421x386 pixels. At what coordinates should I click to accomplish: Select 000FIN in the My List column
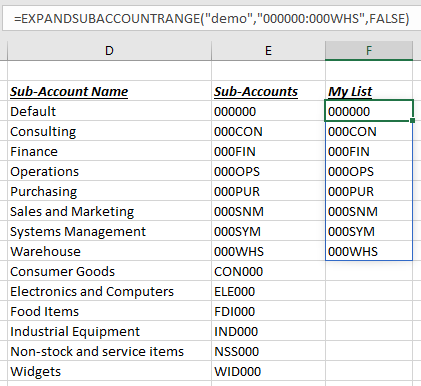click(369, 151)
